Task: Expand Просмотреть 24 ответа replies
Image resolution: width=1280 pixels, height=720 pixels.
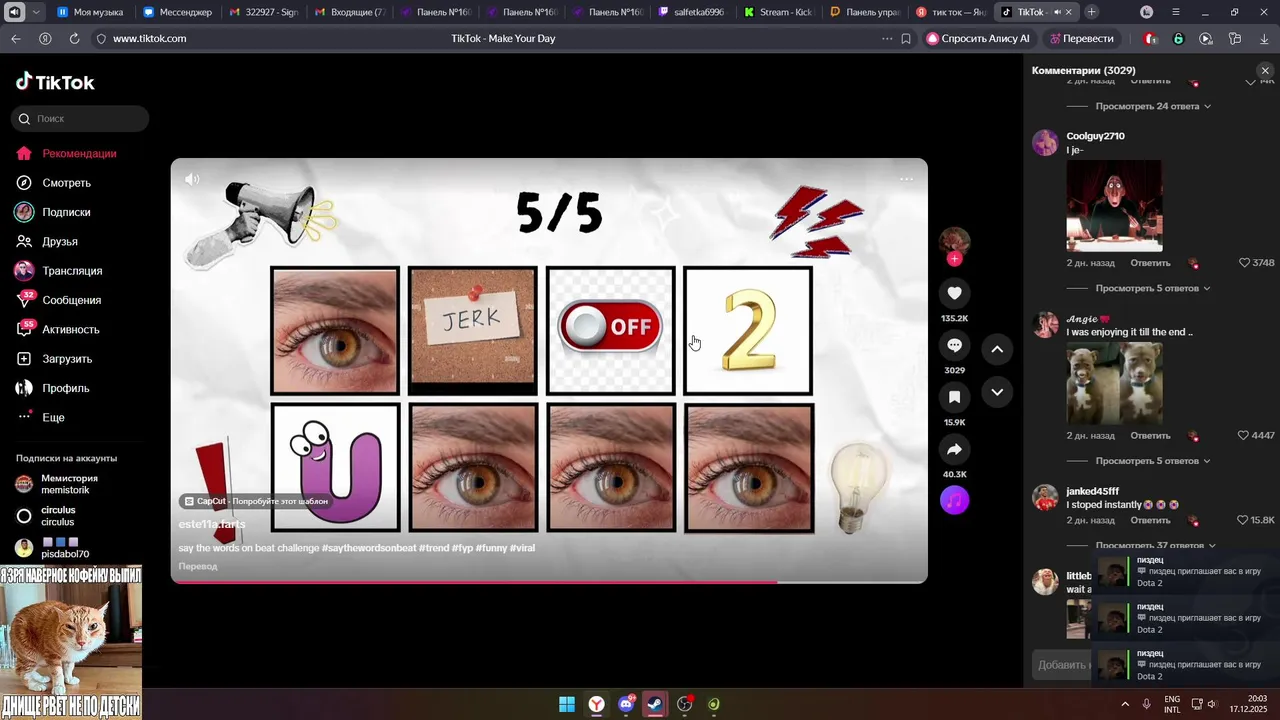Action: coord(1153,106)
